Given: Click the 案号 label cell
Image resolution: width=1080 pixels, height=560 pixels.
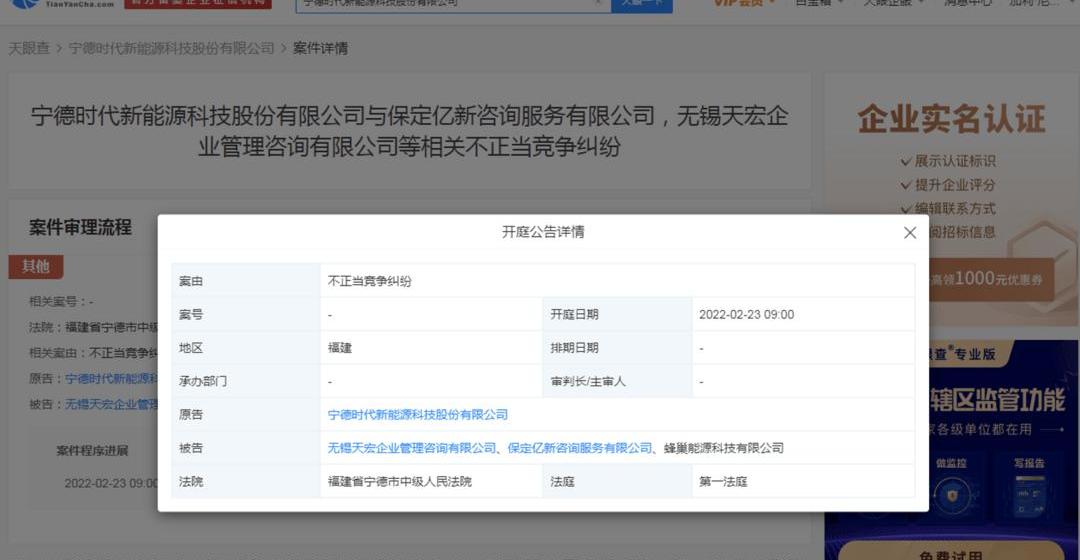Looking at the screenshot, I should [x=246, y=315].
